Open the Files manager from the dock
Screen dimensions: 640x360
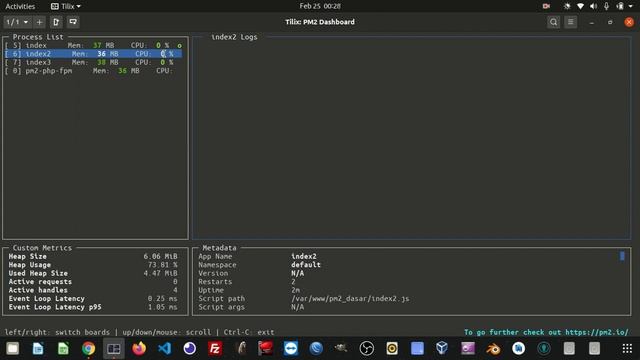pos(13,349)
